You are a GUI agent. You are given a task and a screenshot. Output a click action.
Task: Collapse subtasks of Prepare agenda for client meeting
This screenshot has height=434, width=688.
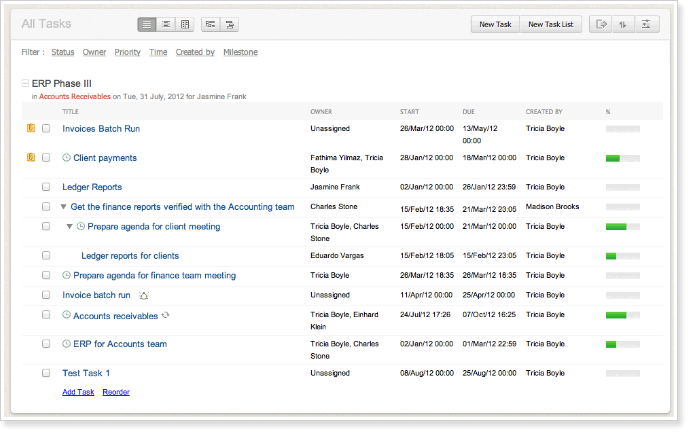tap(69, 226)
